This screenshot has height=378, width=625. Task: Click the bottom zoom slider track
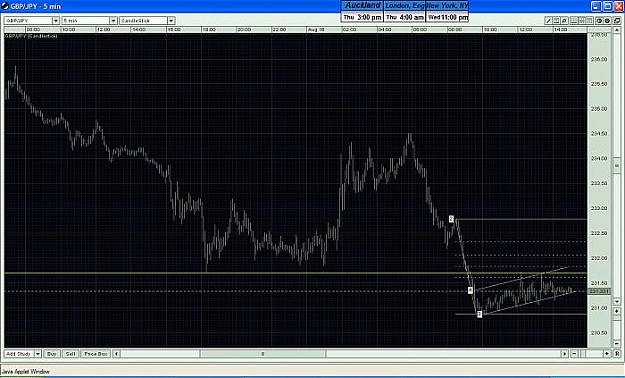coord(591,354)
